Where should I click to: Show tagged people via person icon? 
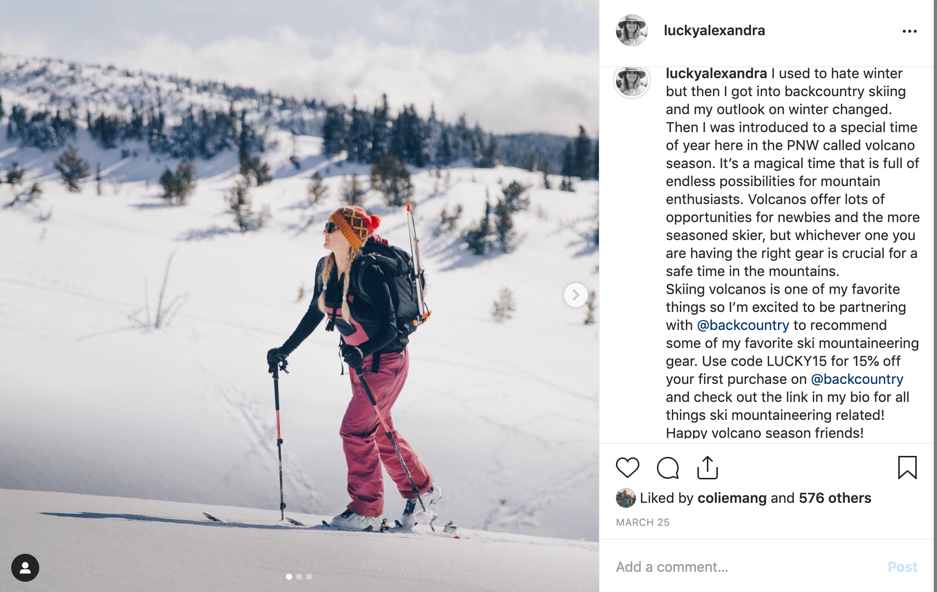(x=25, y=568)
